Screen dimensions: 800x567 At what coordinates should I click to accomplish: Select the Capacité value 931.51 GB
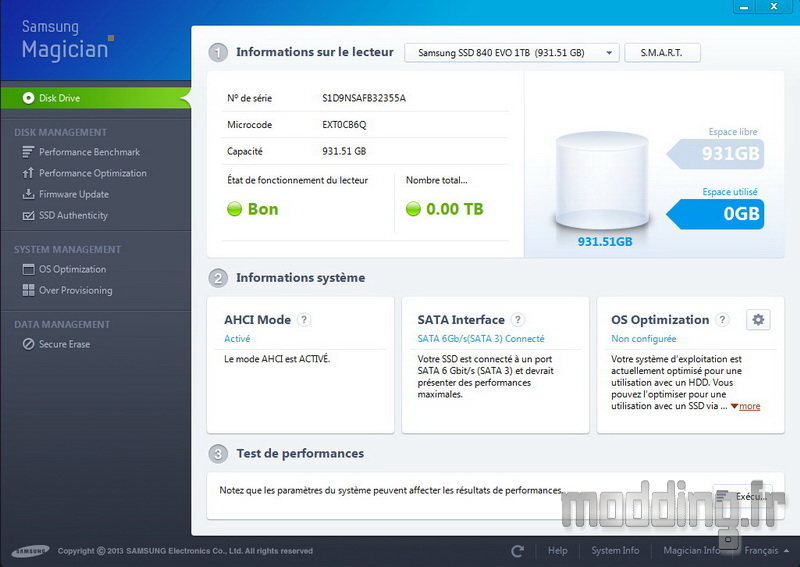pyautogui.click(x=344, y=151)
